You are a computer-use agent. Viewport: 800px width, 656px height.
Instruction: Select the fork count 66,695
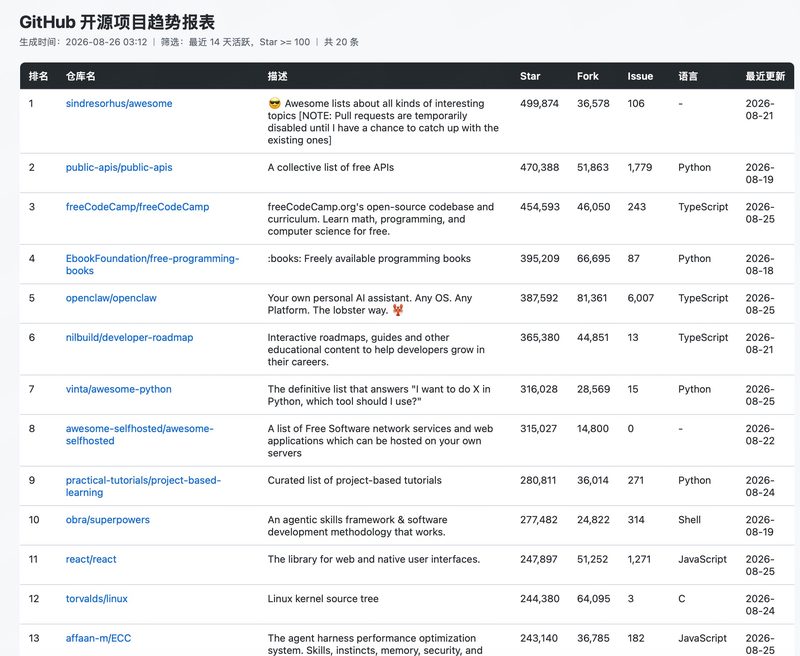click(x=593, y=259)
